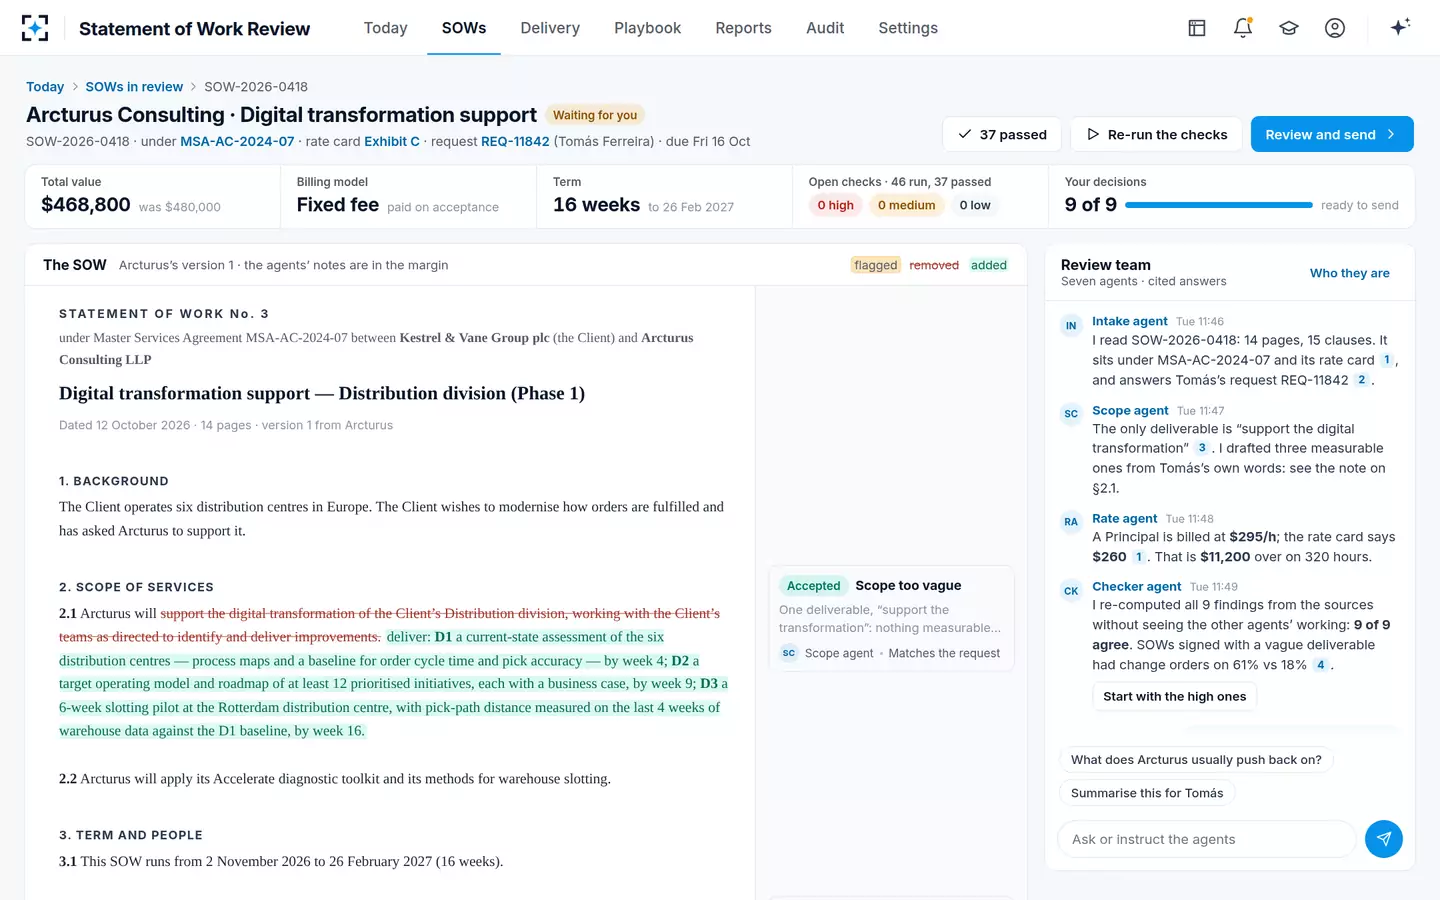Screen dimensions: 1440x900
Task: Open the 'Scope too vague' margin note
Action: [x=892, y=619]
